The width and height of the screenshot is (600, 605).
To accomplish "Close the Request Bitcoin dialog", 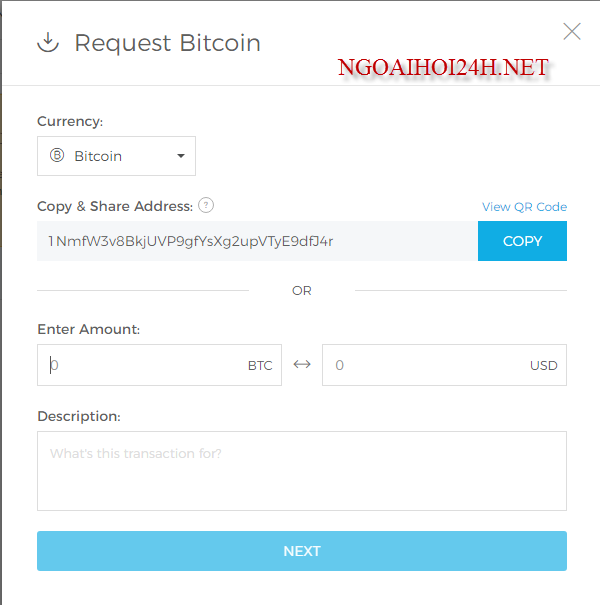I will click(x=572, y=32).
